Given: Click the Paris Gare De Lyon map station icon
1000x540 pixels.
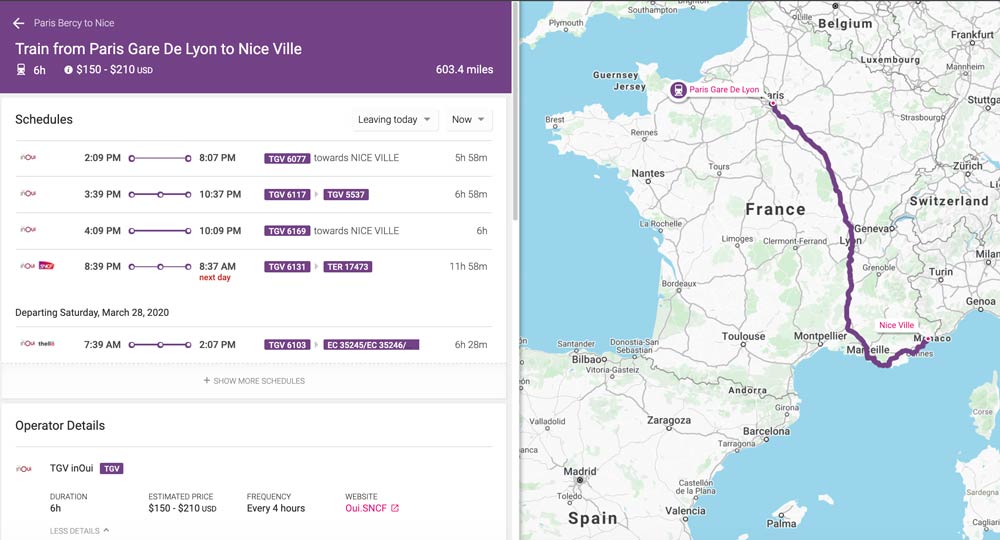Looking at the screenshot, I should tap(678, 91).
